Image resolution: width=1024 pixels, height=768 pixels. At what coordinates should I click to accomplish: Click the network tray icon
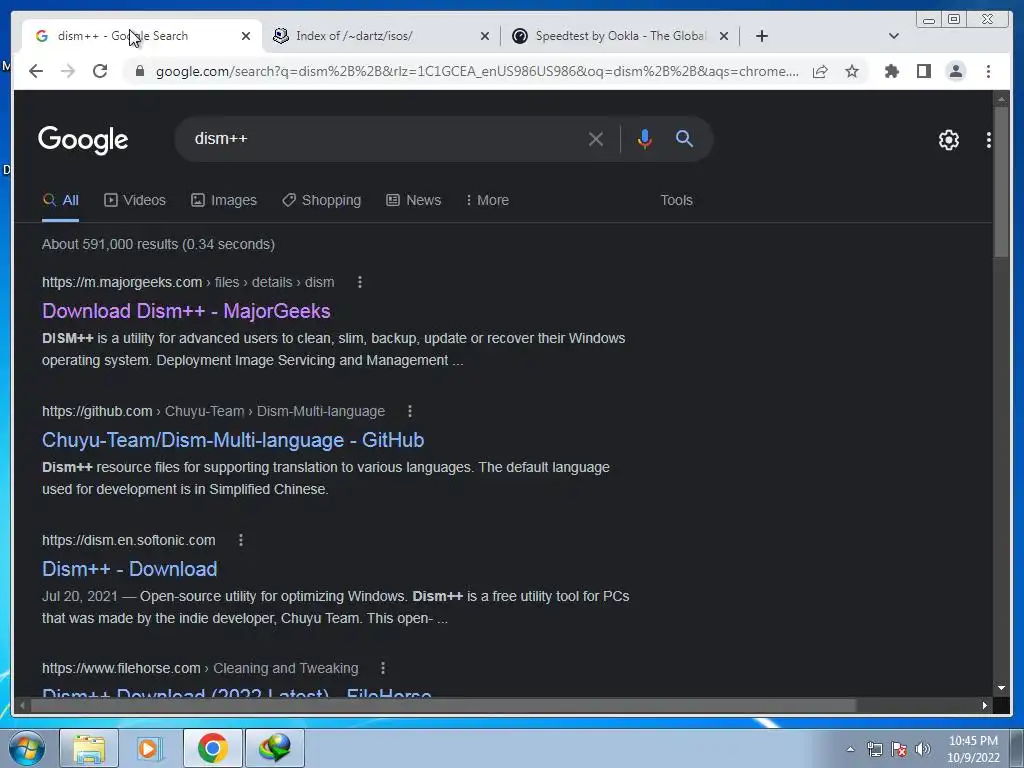874,749
